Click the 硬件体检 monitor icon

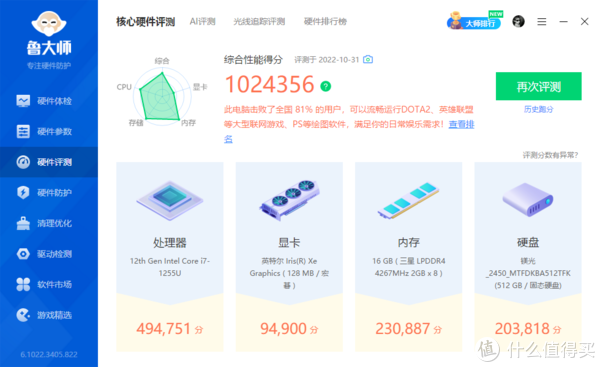23,101
